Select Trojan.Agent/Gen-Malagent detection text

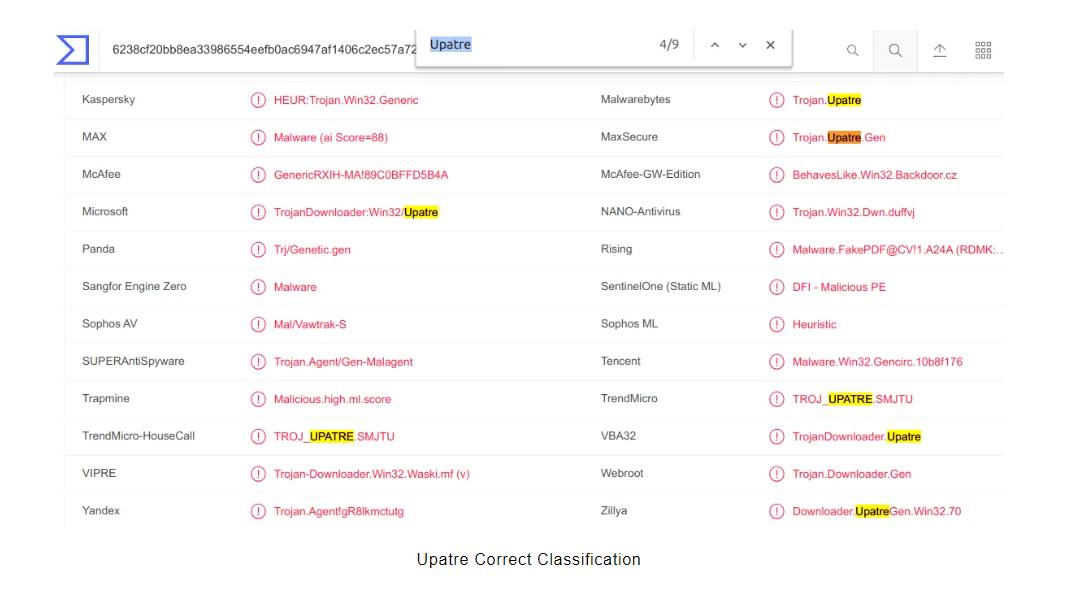(343, 361)
